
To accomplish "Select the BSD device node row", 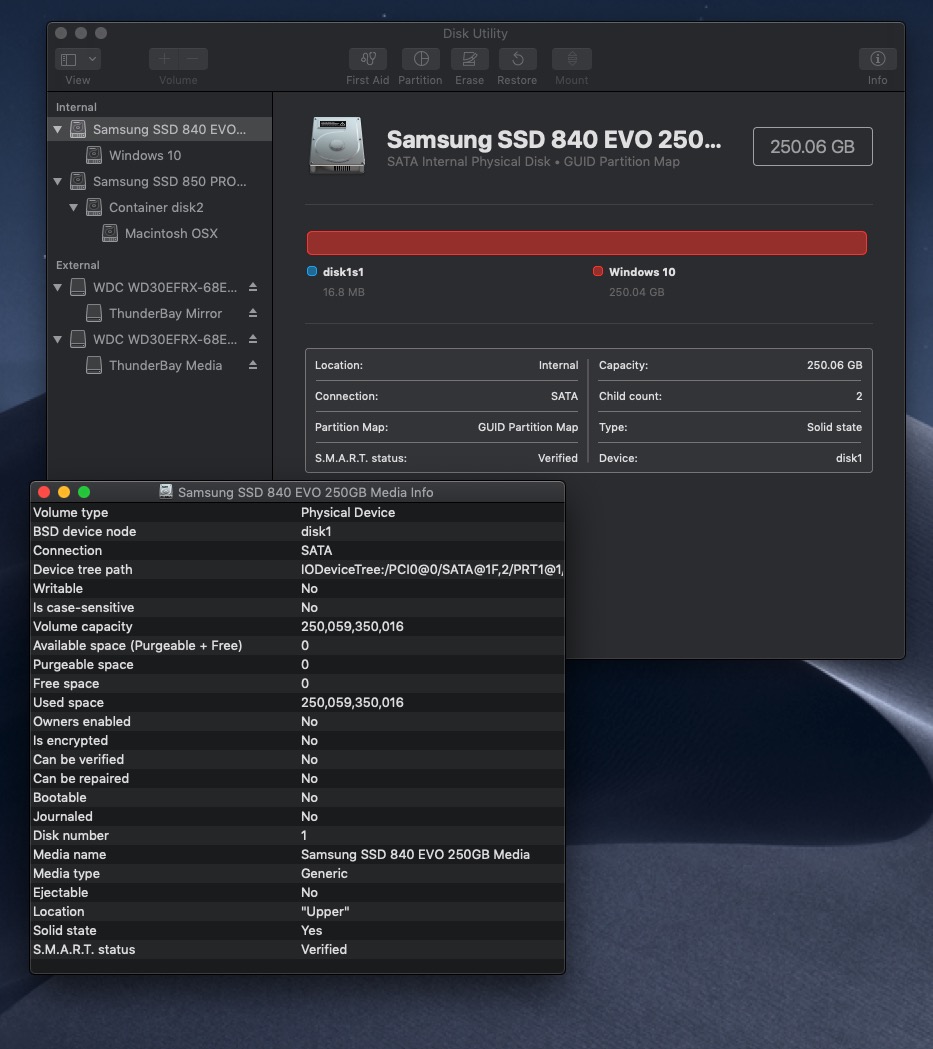I will tap(298, 531).
